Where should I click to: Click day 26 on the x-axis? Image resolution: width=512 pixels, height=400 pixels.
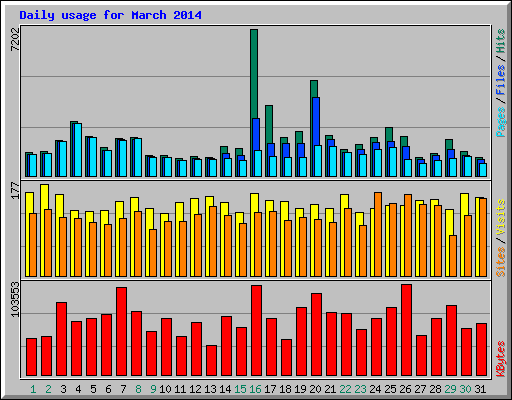coord(405,389)
